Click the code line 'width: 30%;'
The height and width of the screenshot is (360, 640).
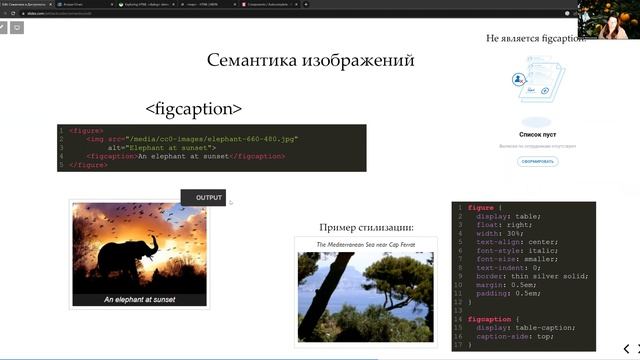coord(500,233)
